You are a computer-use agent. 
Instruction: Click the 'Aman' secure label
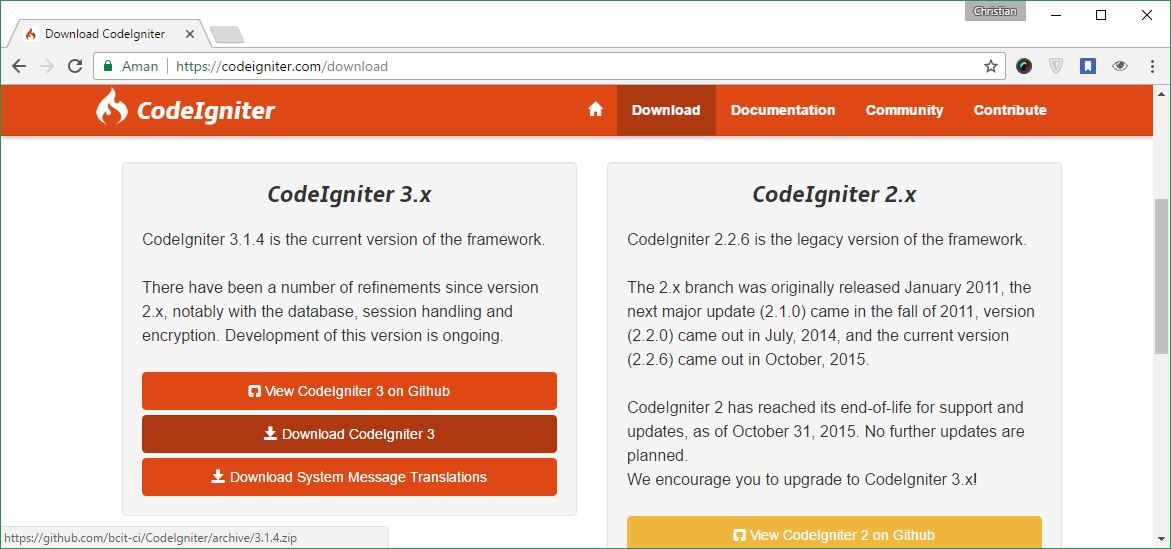140,66
